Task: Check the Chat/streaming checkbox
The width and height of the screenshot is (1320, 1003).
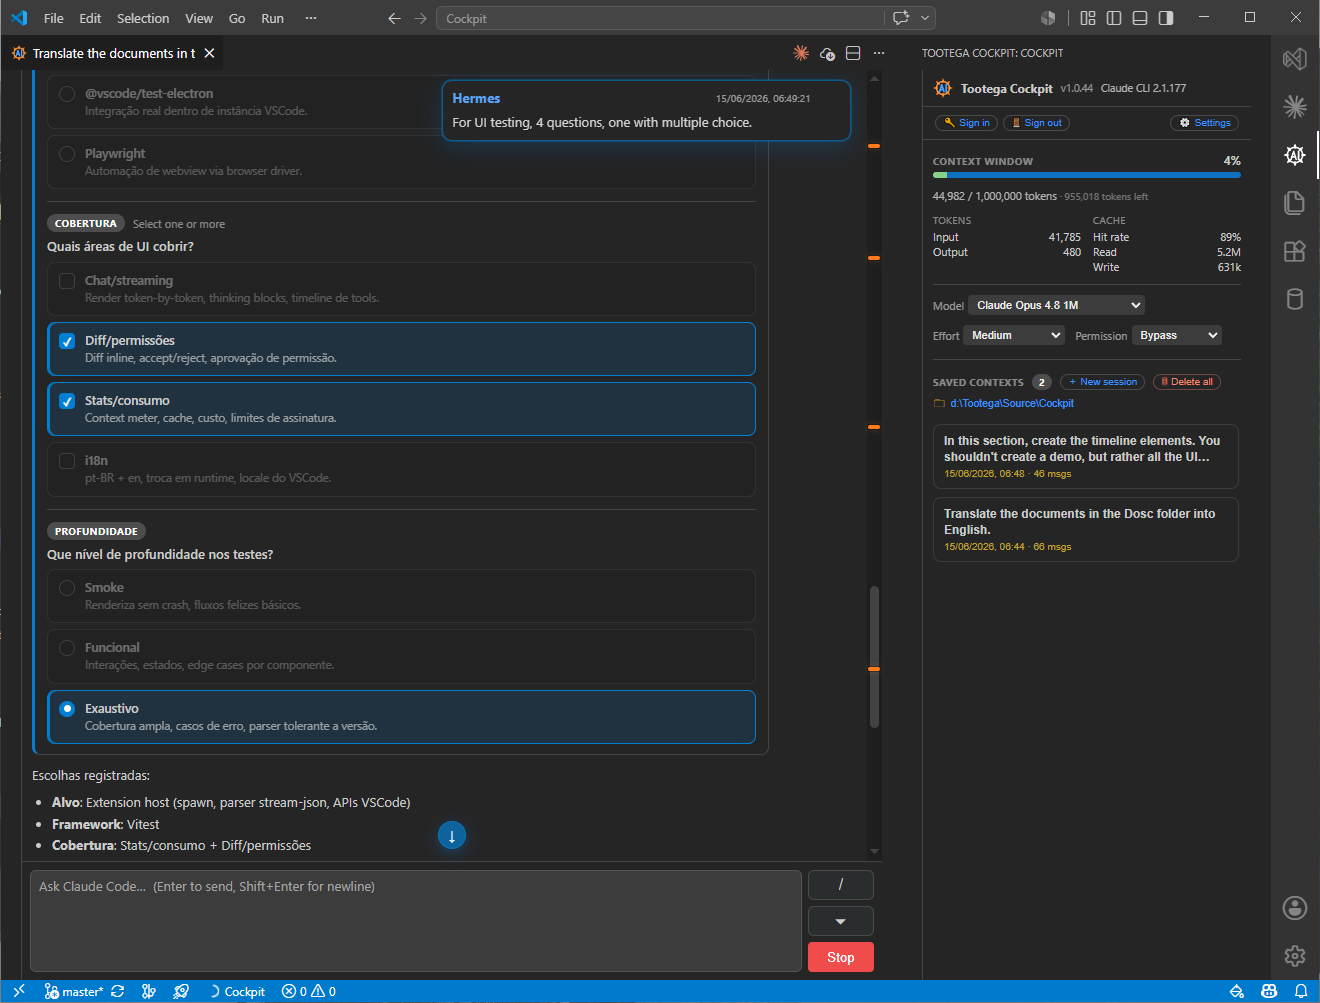Action: pos(67,281)
